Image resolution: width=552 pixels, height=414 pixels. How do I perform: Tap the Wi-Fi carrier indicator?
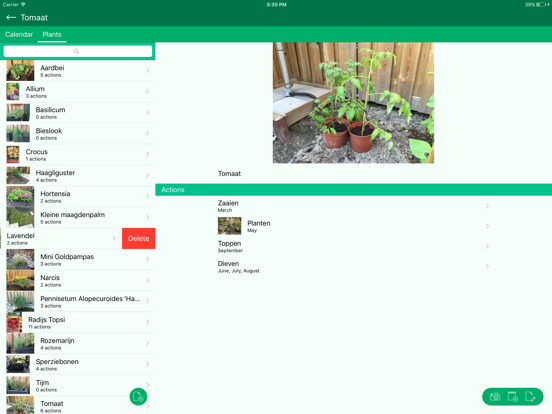pyautogui.click(x=23, y=5)
